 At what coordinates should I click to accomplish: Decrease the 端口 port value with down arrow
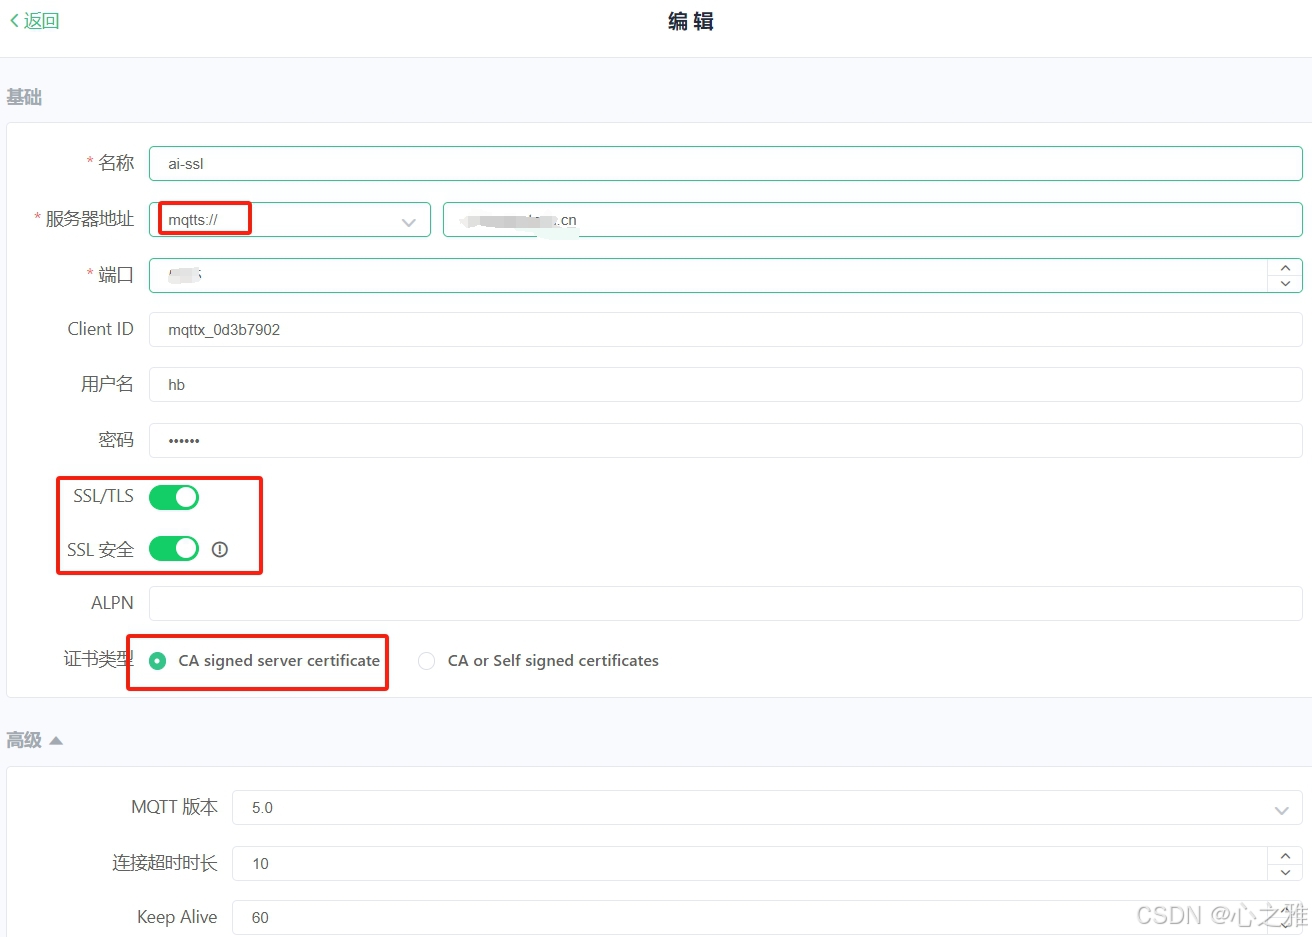[1285, 284]
